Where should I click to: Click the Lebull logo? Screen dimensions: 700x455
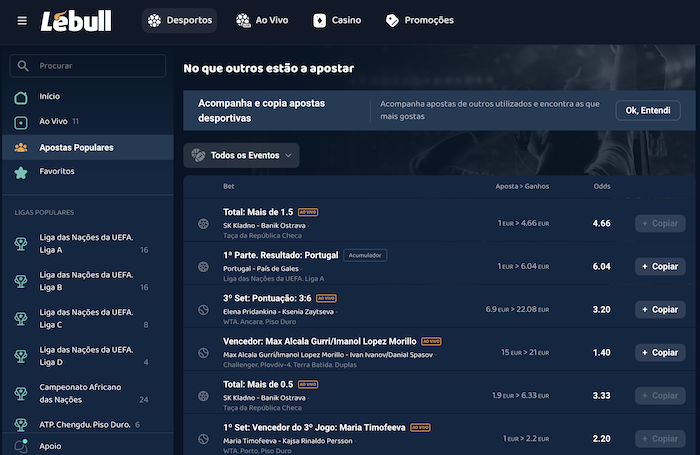[x=76, y=21]
